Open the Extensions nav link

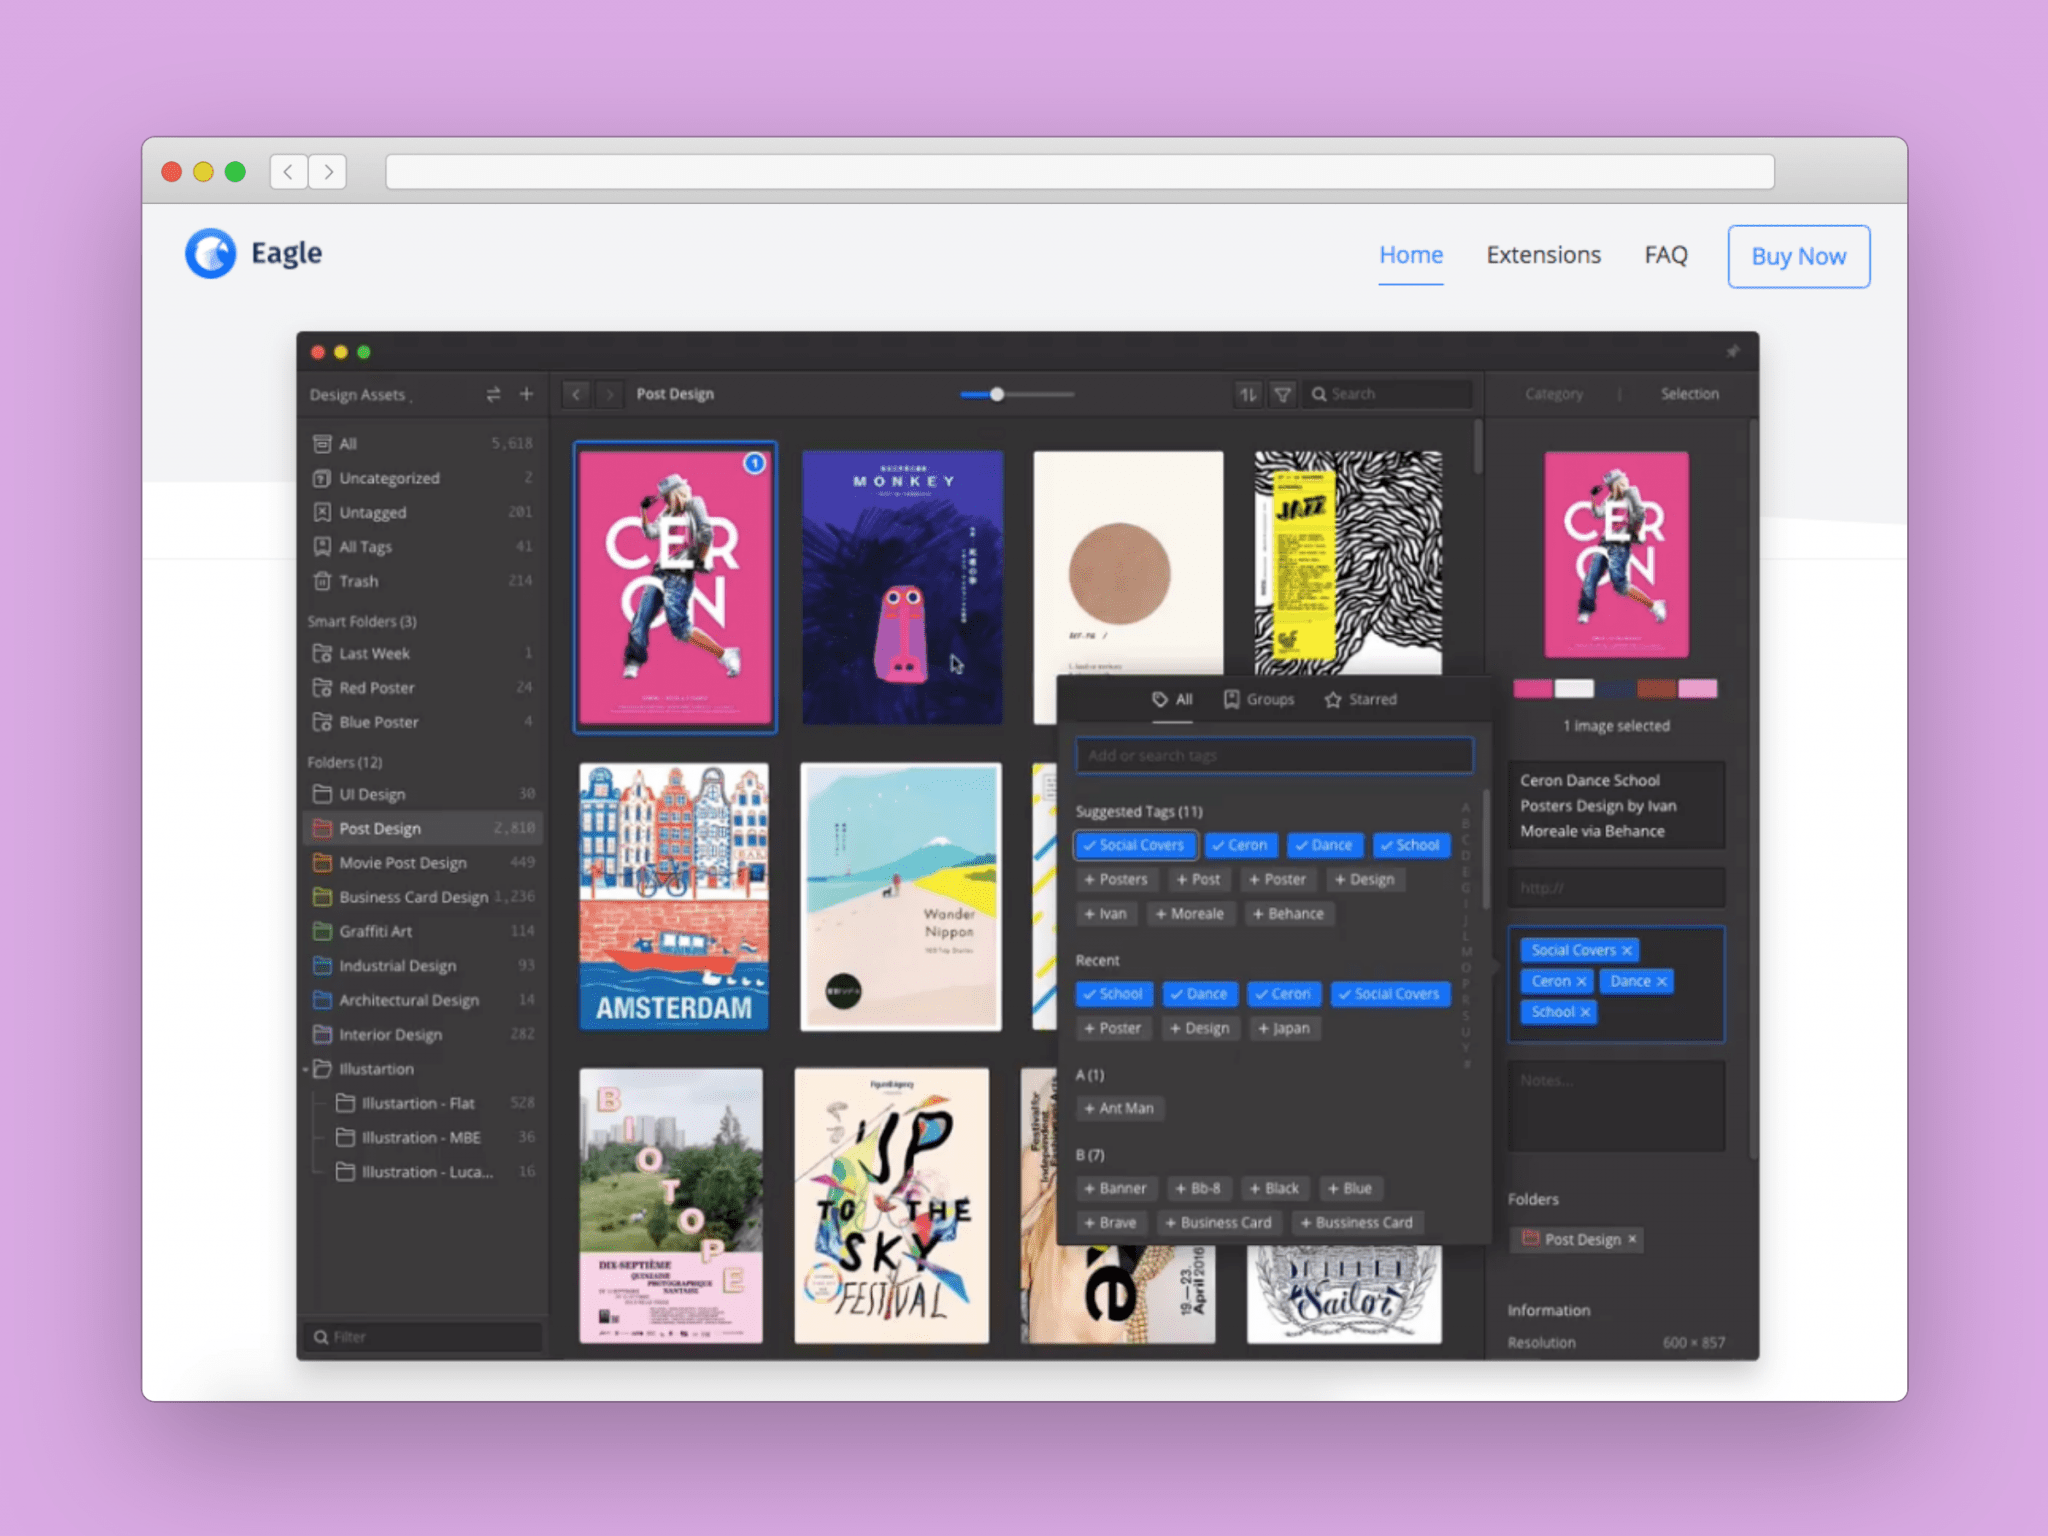1543,256
